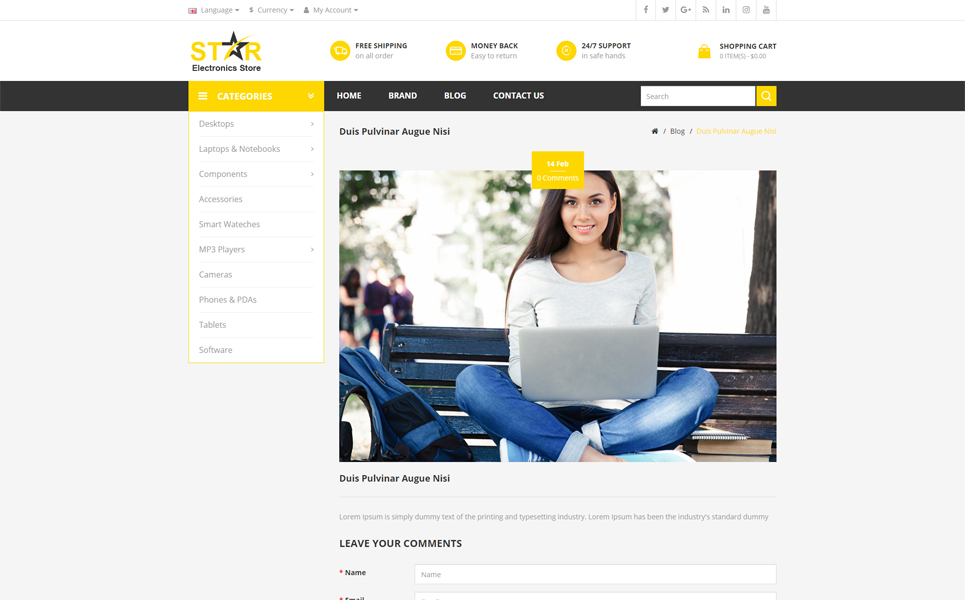The height and width of the screenshot is (600, 965).
Task: Open the Google Plus social icon
Action: point(686,10)
